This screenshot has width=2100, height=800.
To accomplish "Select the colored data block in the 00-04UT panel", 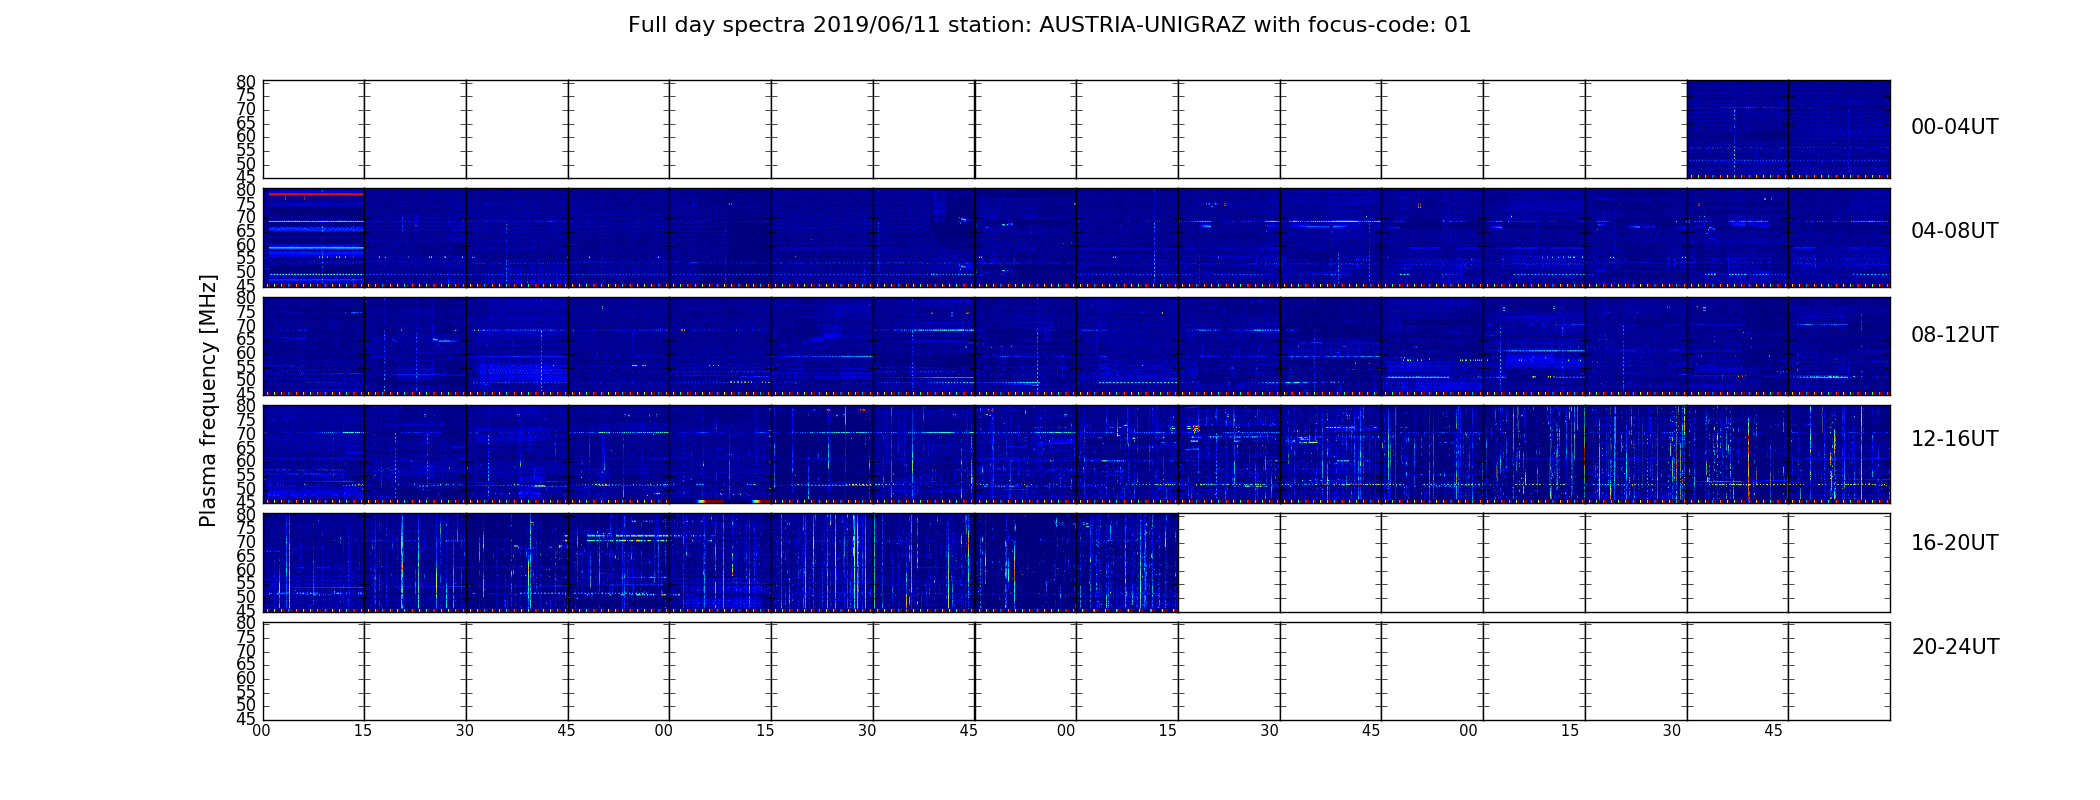I will 1788,129.
